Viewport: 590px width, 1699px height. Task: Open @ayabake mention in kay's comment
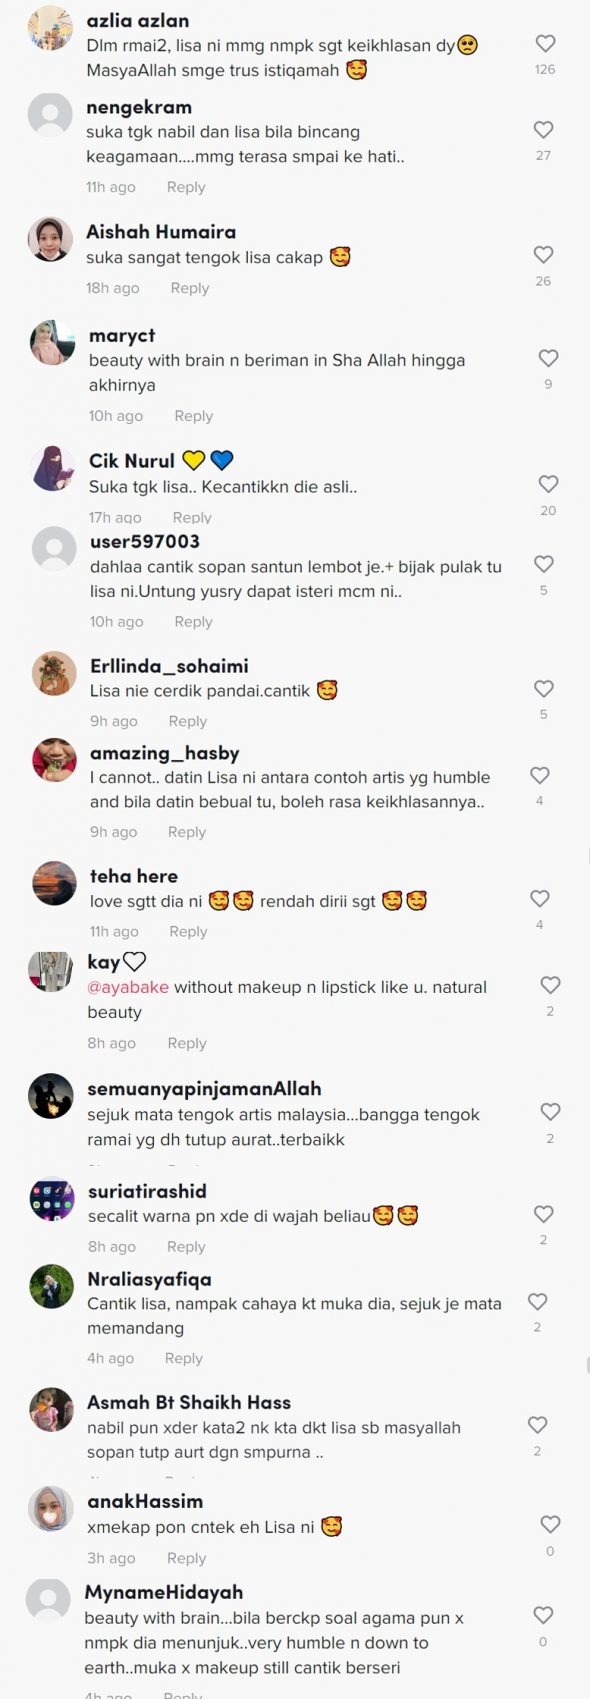[128, 987]
